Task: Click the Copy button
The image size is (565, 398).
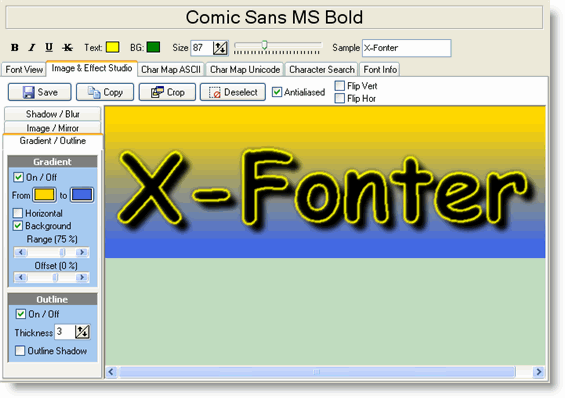Action: tap(105, 92)
